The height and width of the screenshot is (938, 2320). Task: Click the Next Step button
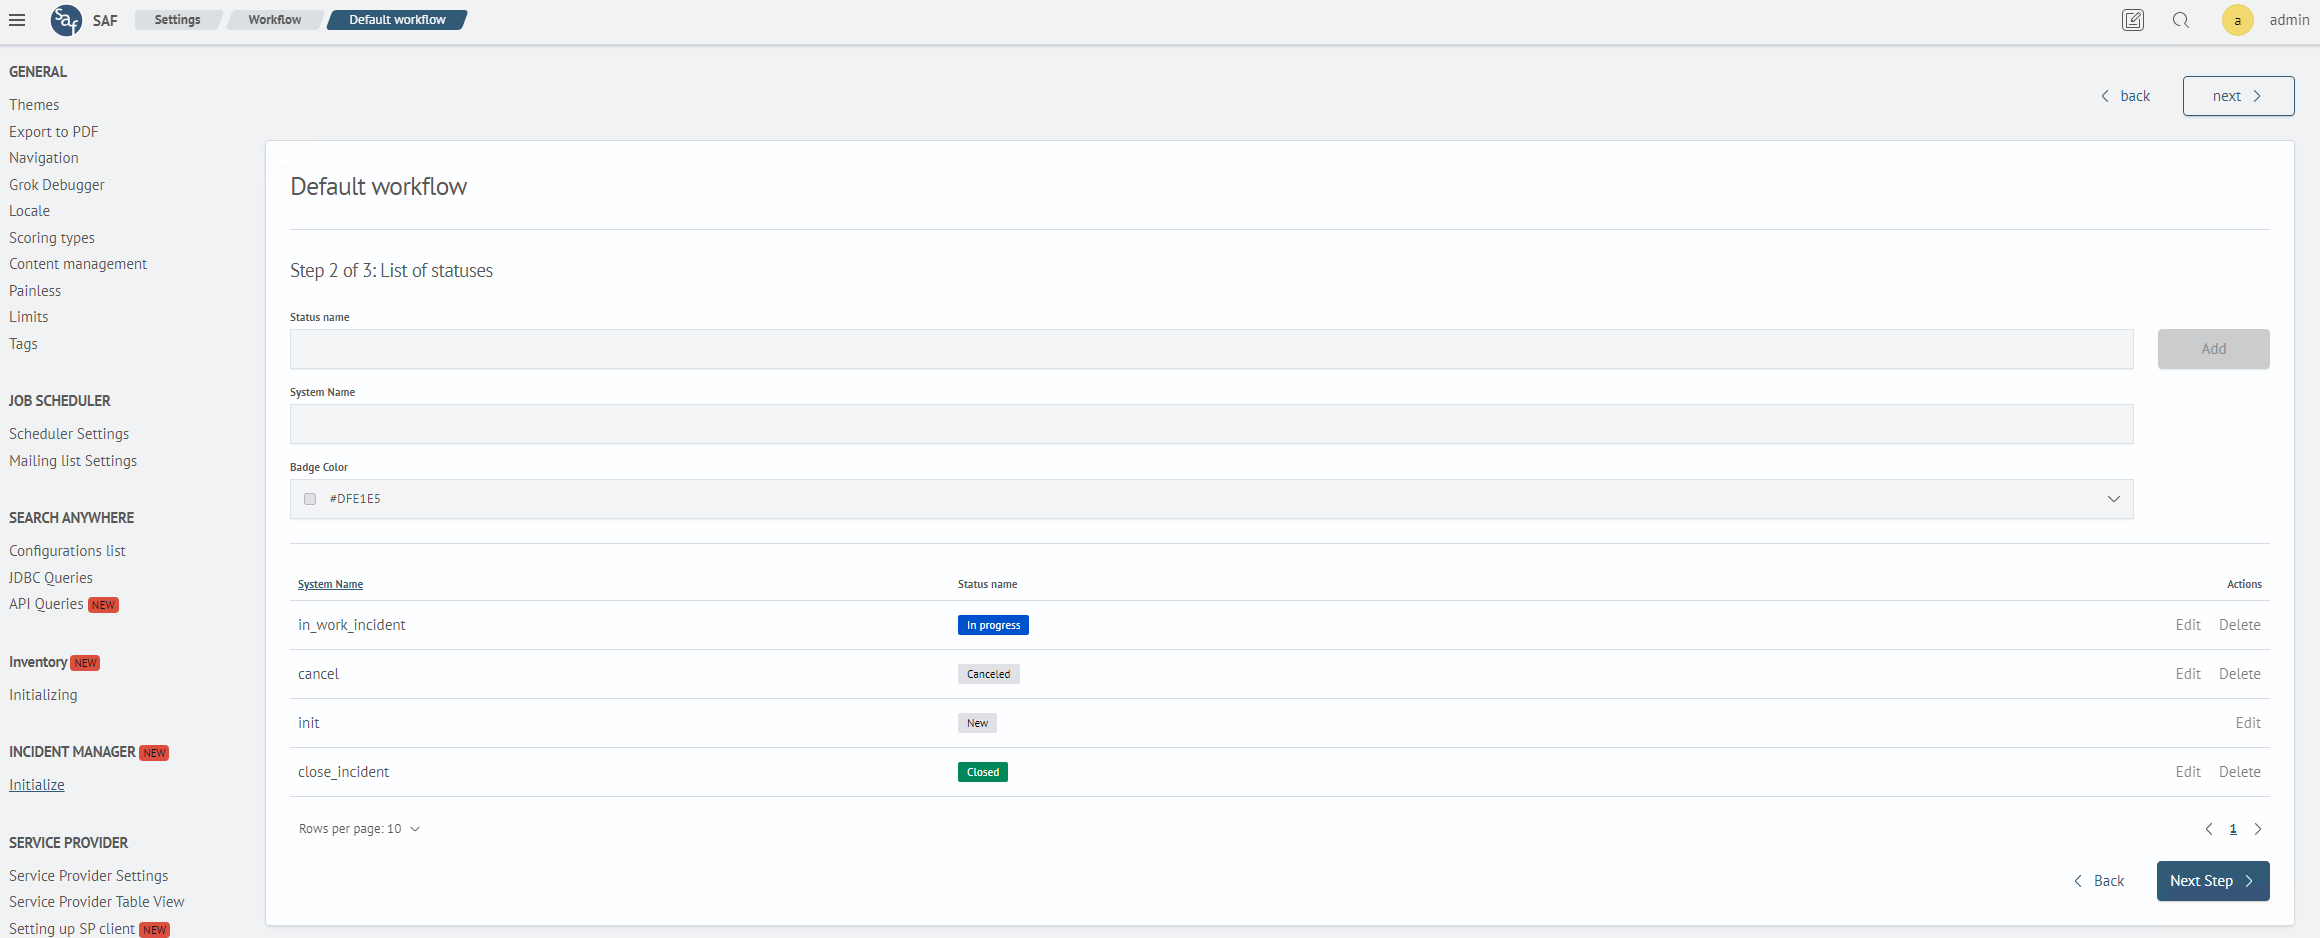[2213, 881]
